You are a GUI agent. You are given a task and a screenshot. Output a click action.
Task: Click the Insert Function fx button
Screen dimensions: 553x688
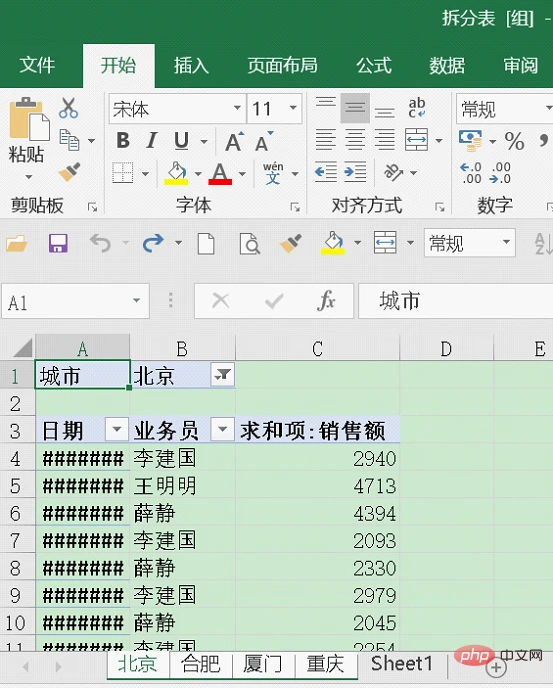tap(326, 301)
